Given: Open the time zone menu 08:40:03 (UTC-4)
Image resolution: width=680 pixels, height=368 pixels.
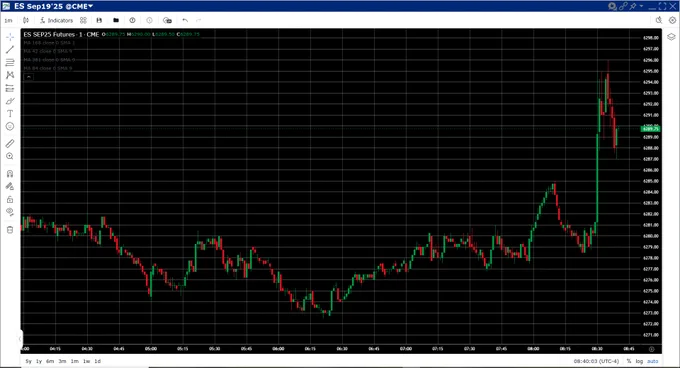Looking at the screenshot, I should click(596, 361).
